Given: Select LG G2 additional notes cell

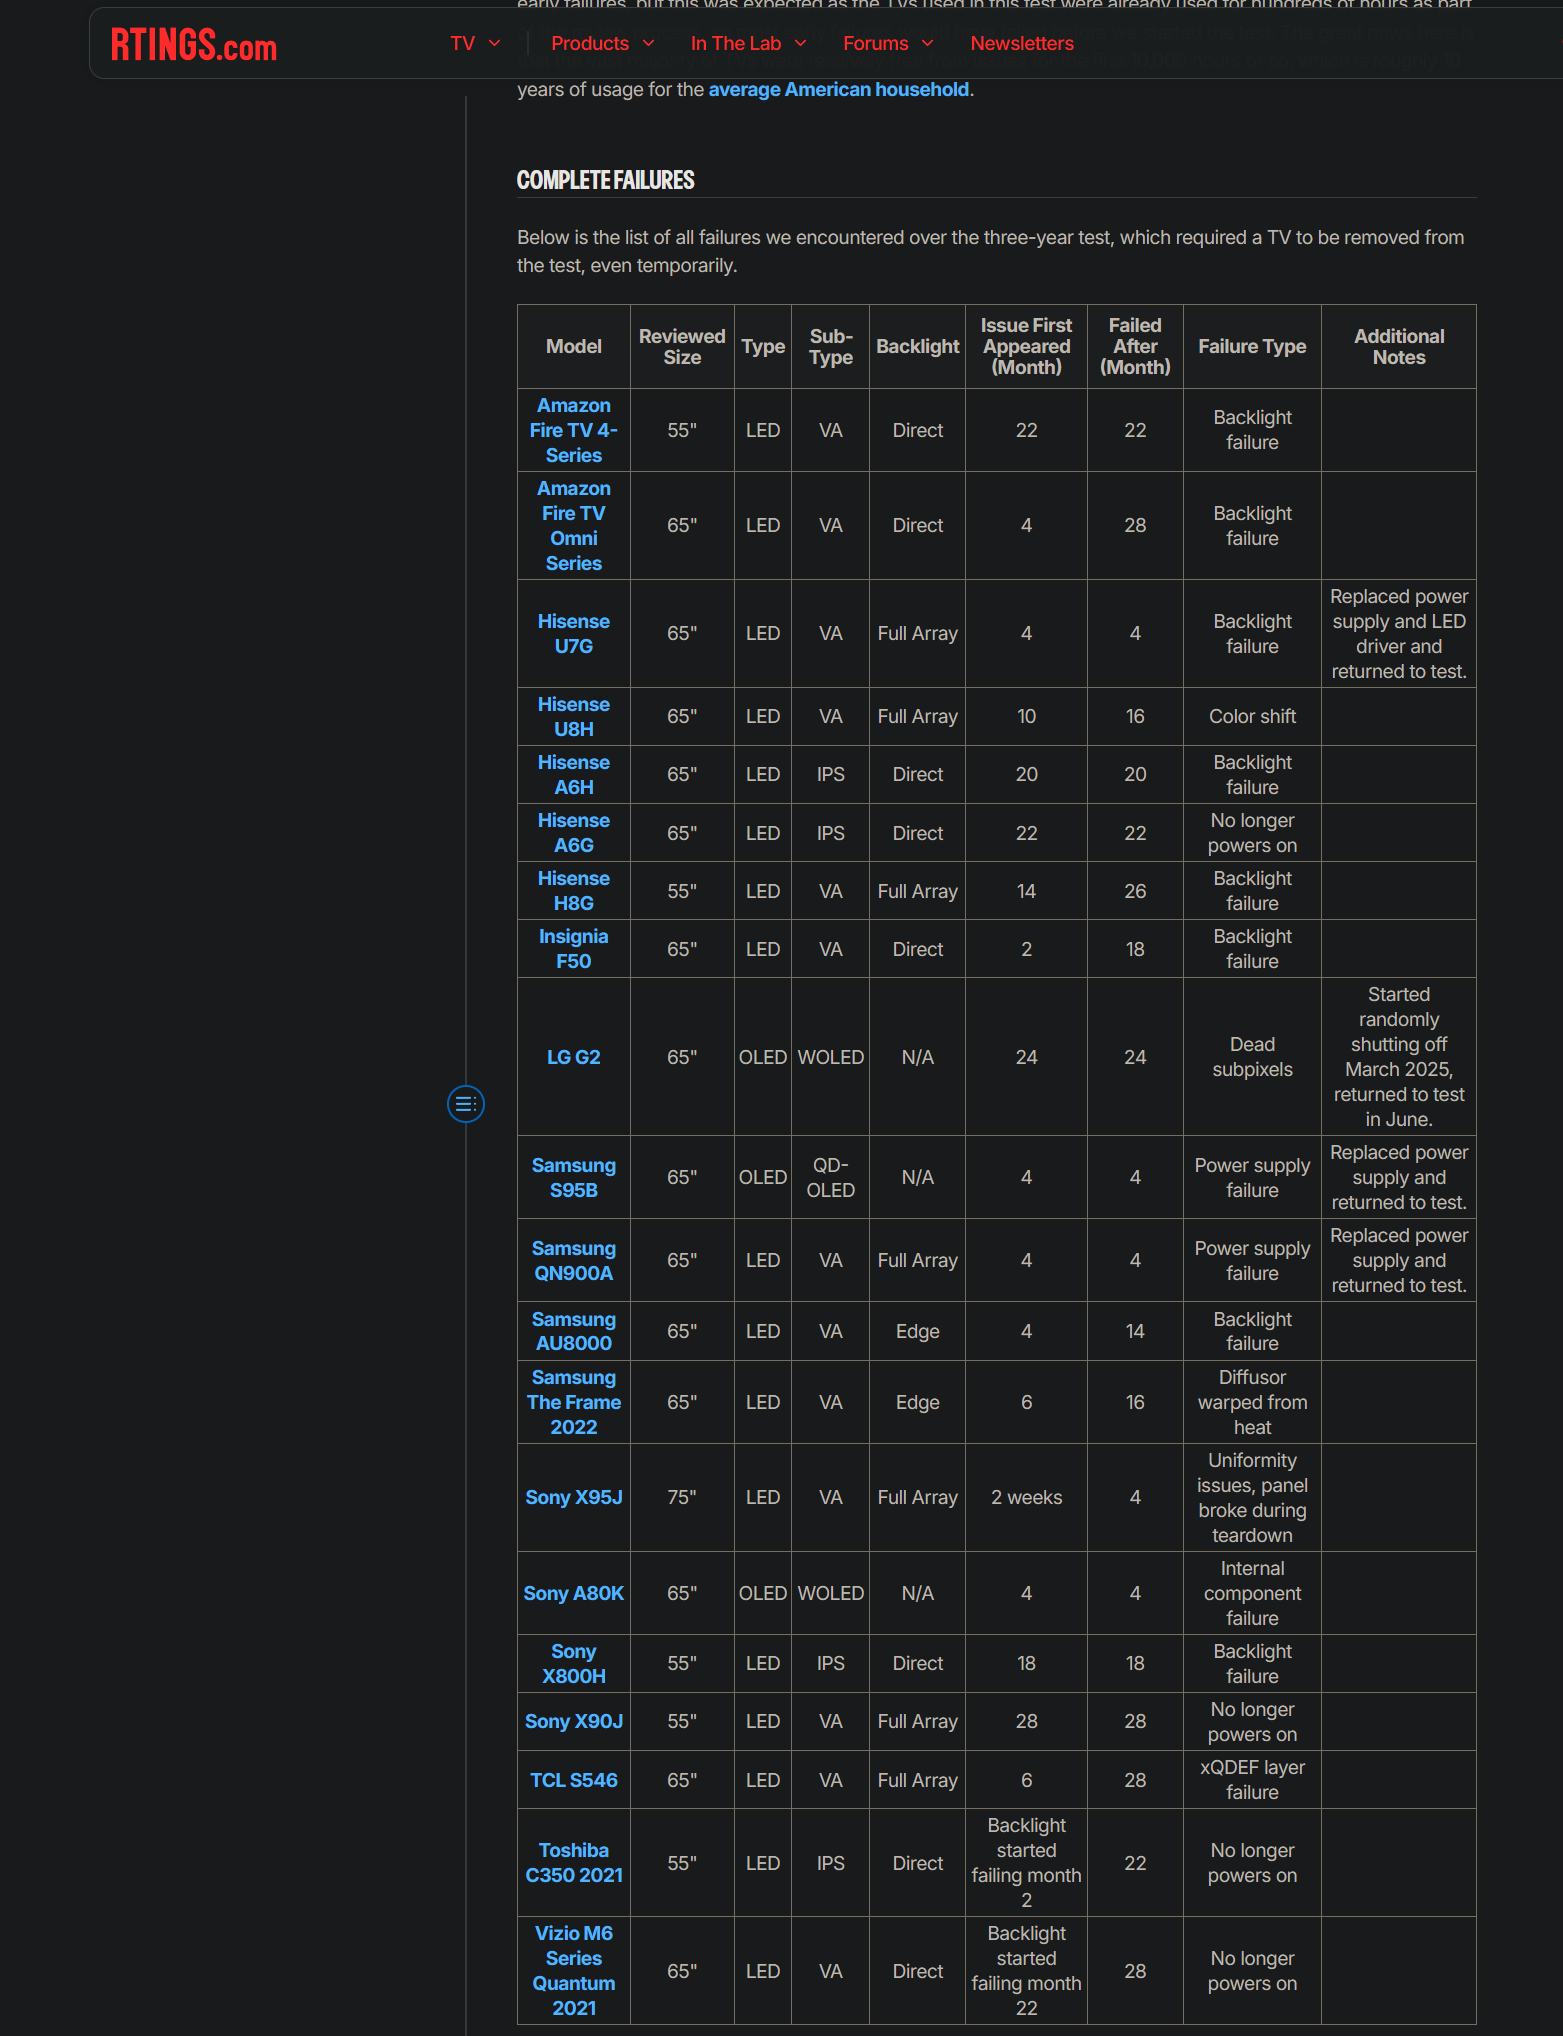Looking at the screenshot, I should click(x=1399, y=1057).
